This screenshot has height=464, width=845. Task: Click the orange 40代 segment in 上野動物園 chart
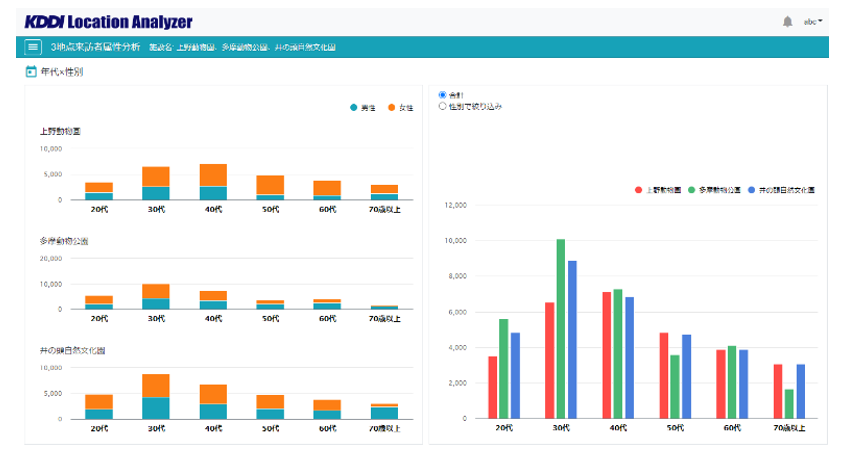pos(212,175)
